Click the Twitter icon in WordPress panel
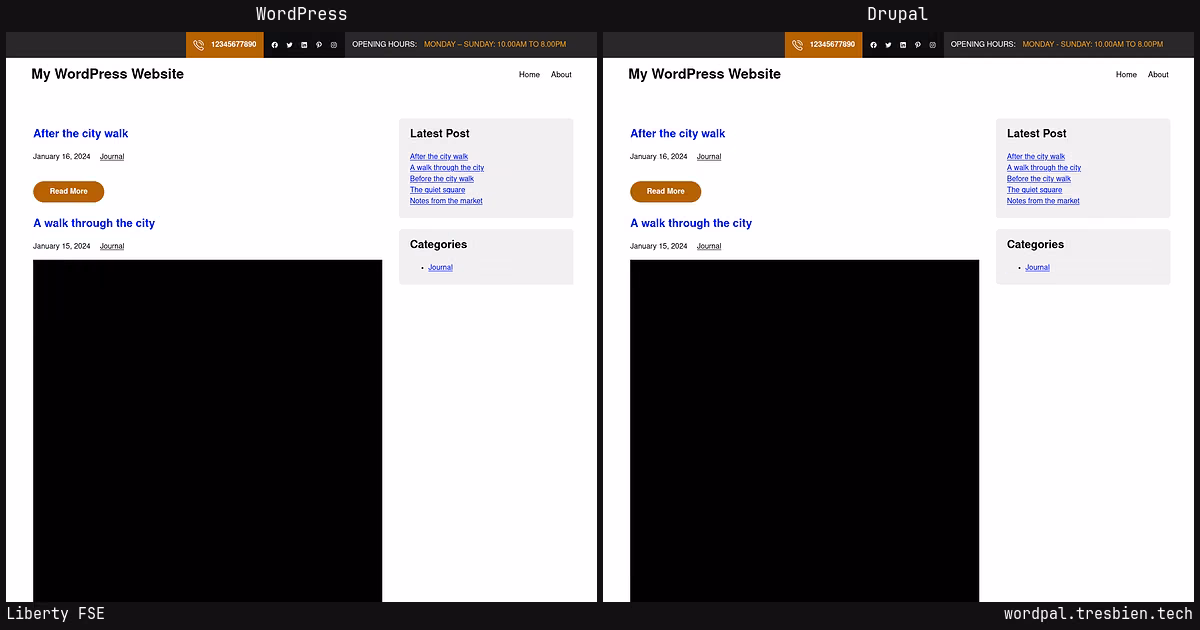 click(x=290, y=45)
